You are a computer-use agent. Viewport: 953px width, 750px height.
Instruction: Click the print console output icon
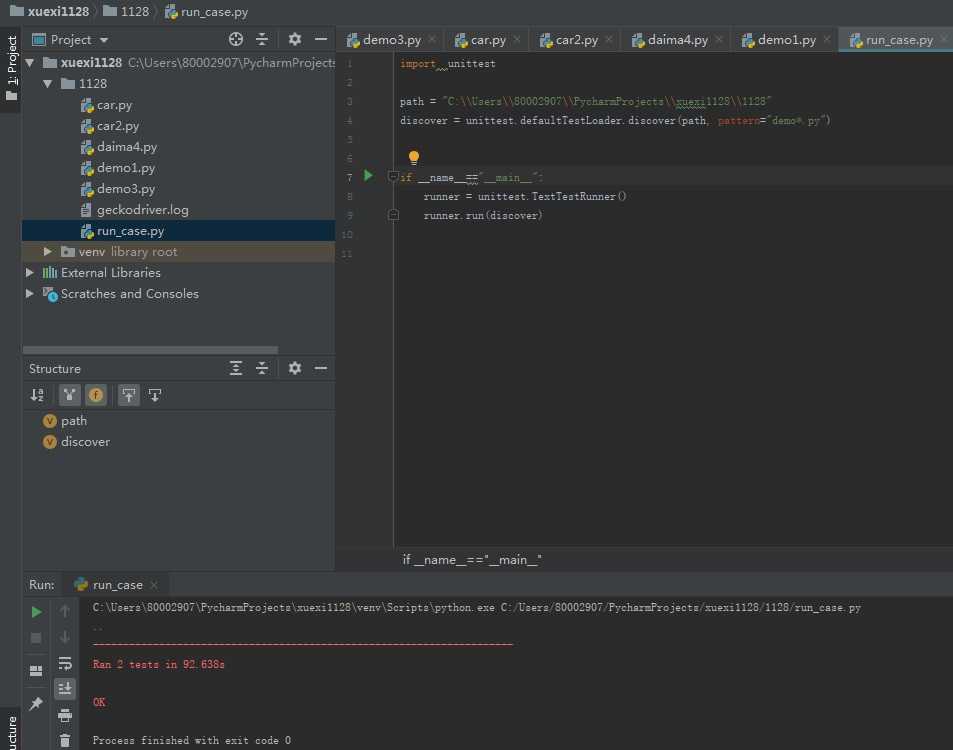(x=65, y=715)
